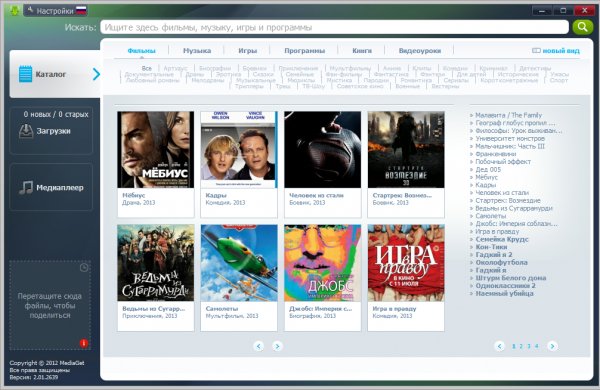Click Побочный эффект in the list

pyautogui.click(x=503, y=162)
